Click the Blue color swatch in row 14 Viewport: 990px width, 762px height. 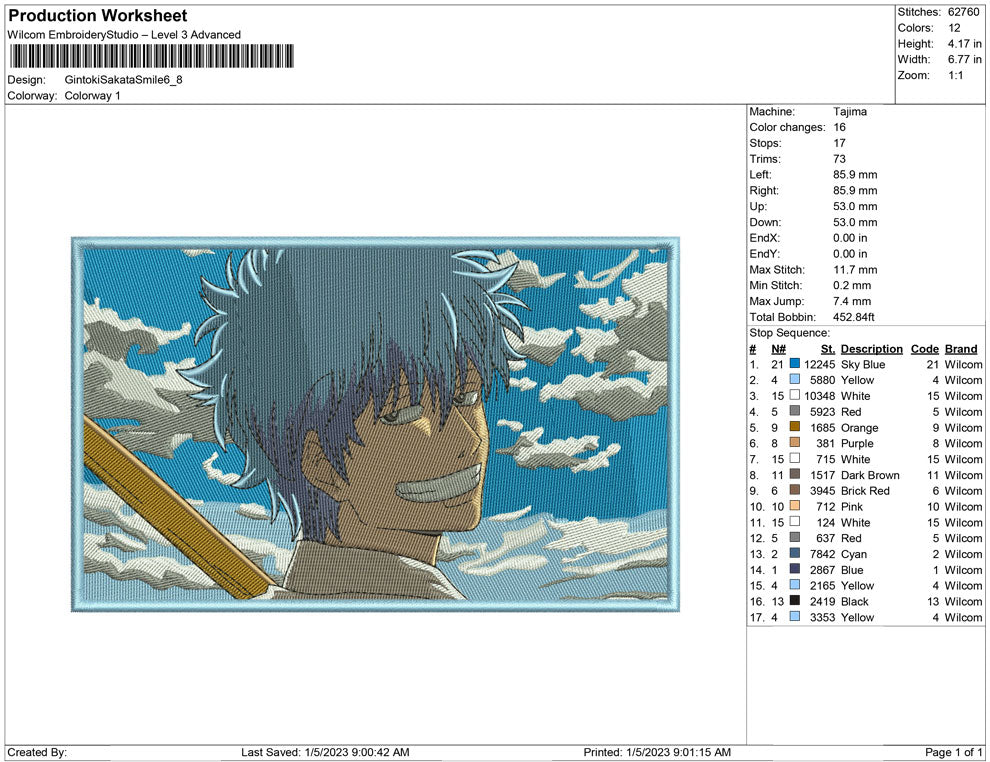tap(795, 569)
